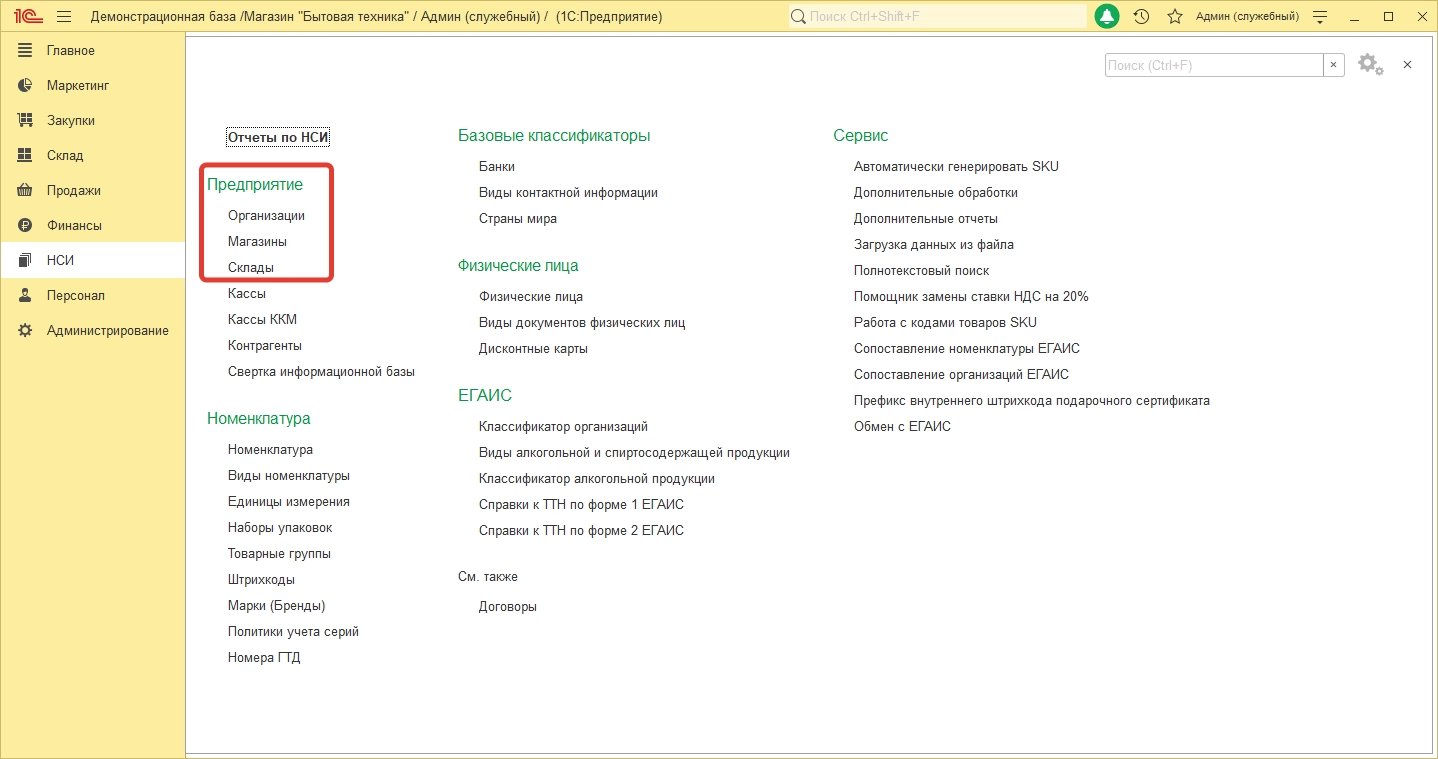
Task: Open Виды контактной информации
Action: pyautogui.click(x=568, y=193)
